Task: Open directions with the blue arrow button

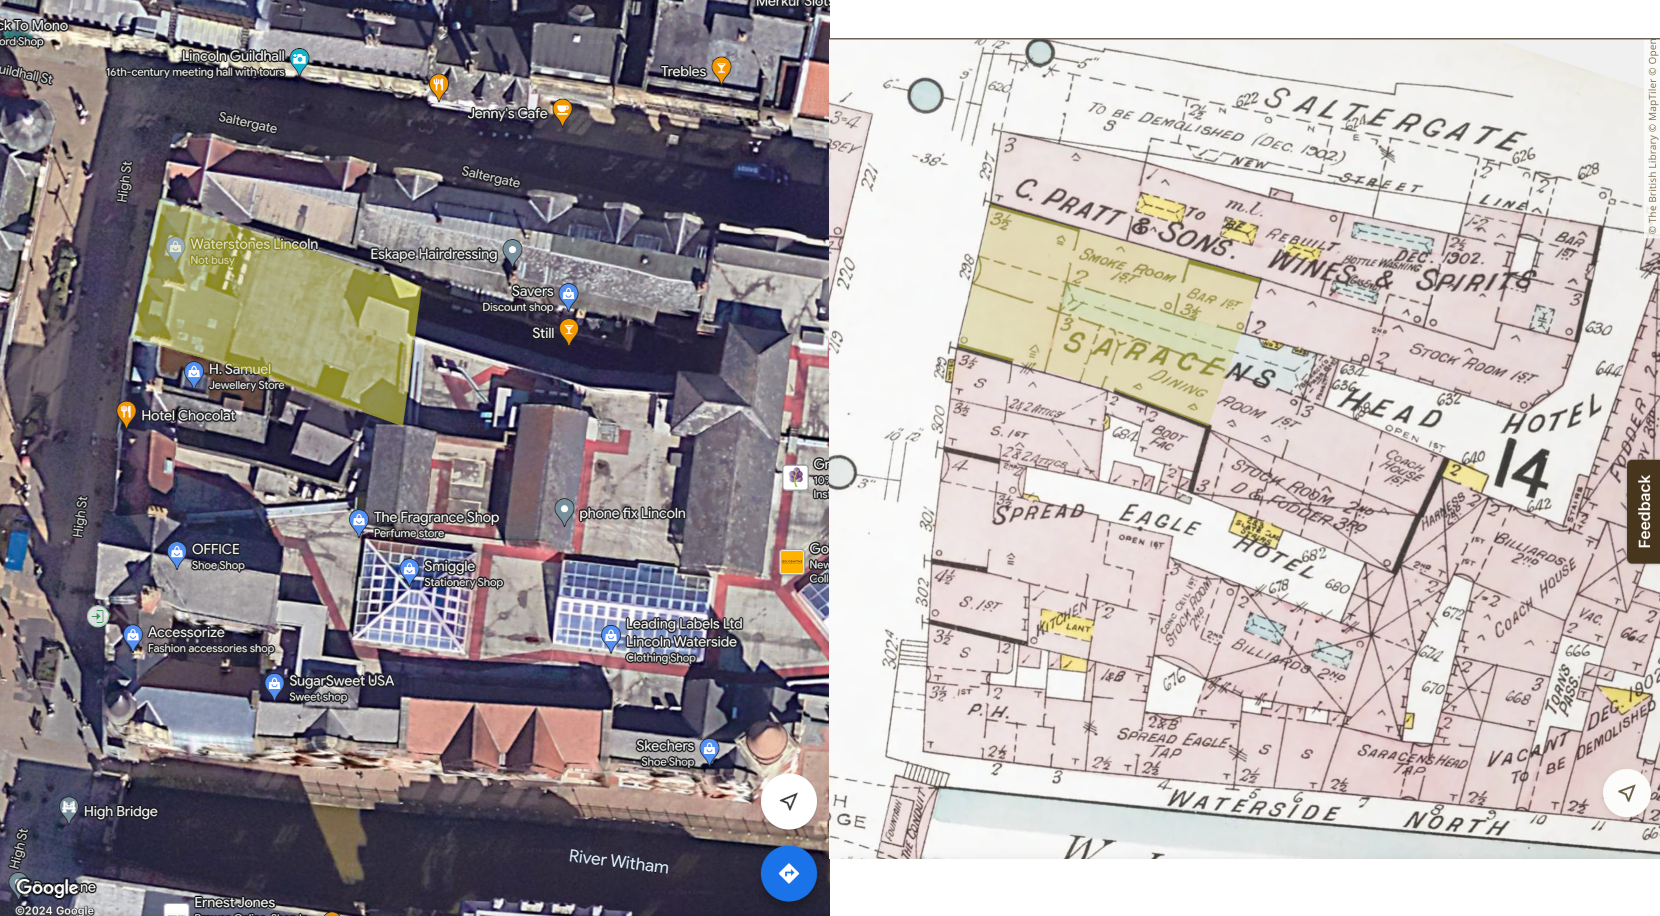Action: click(x=789, y=873)
